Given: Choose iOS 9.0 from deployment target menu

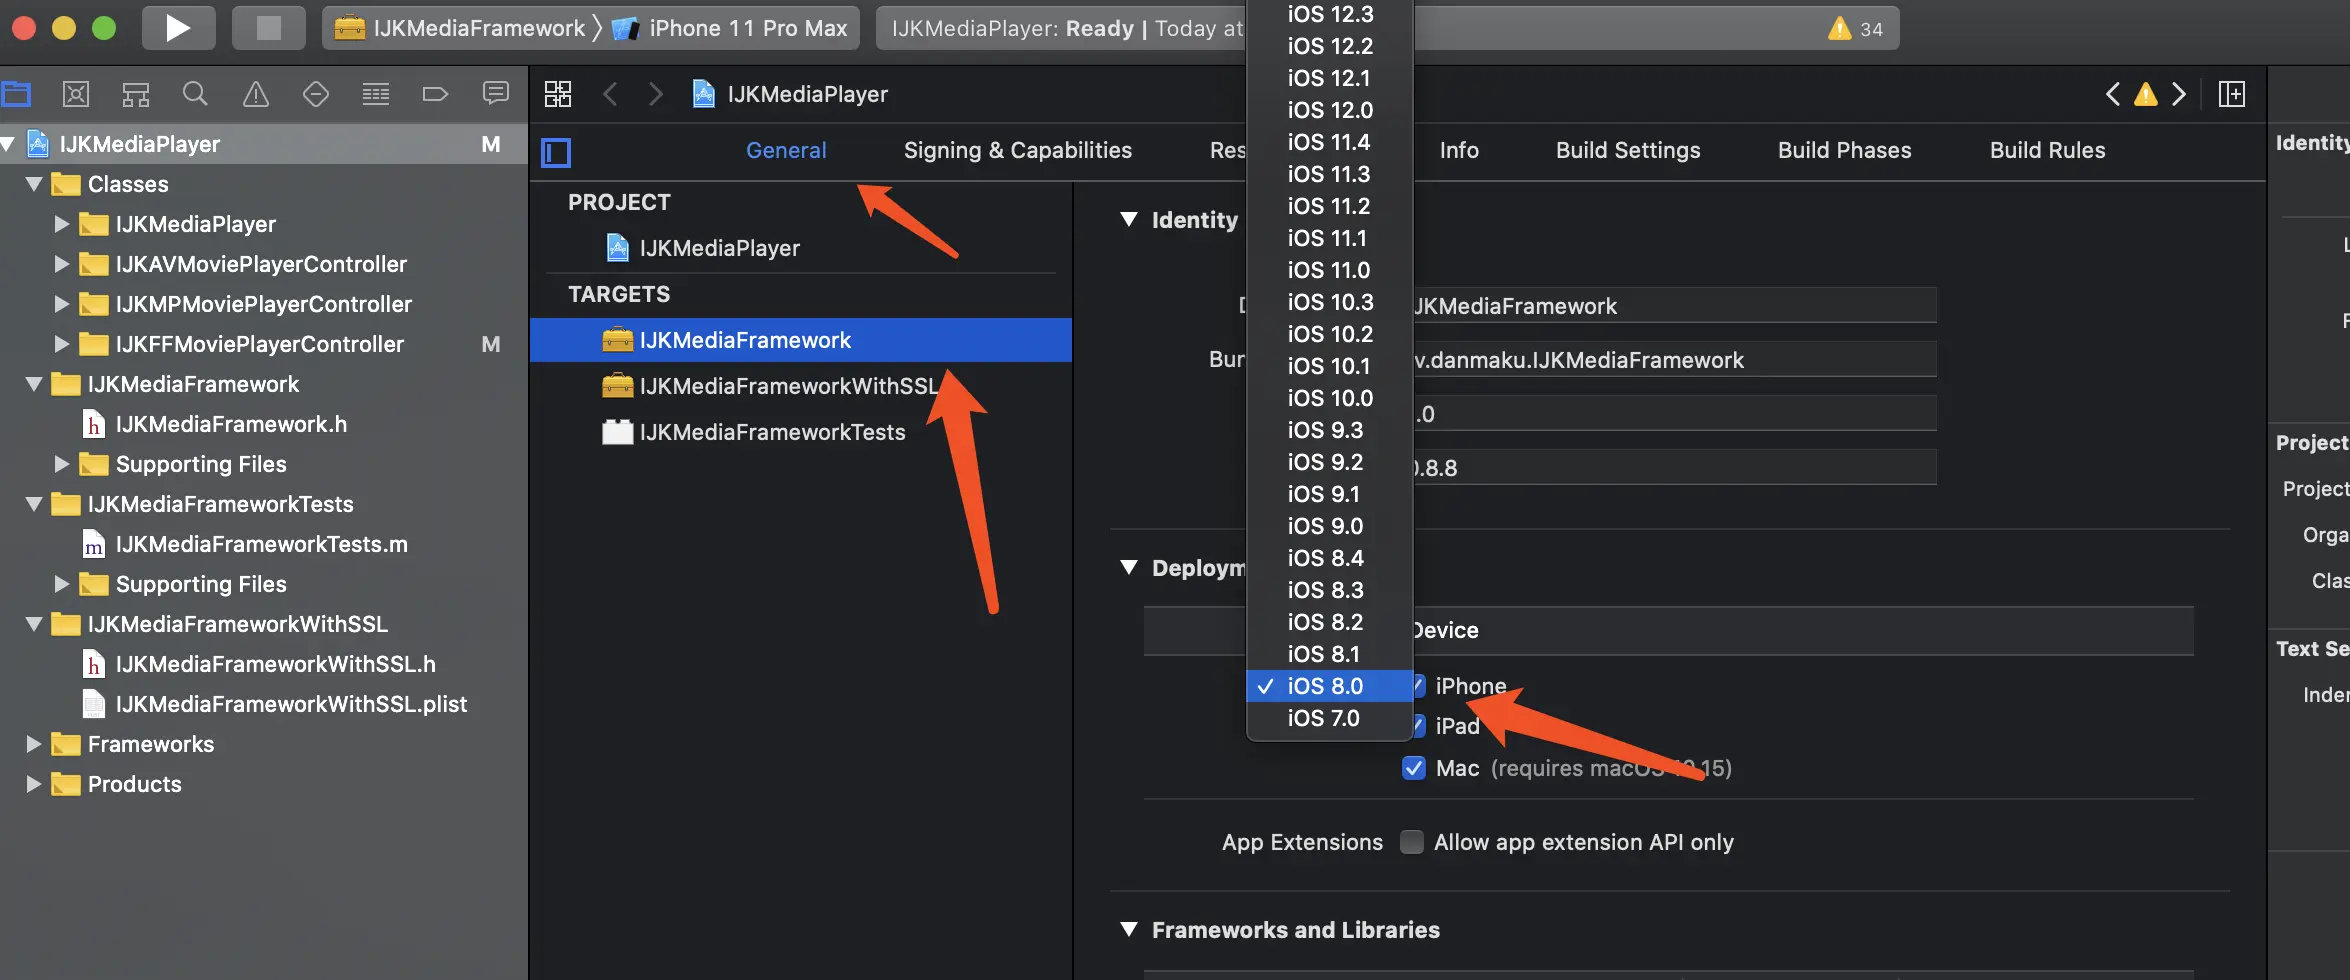Looking at the screenshot, I should [1330, 526].
